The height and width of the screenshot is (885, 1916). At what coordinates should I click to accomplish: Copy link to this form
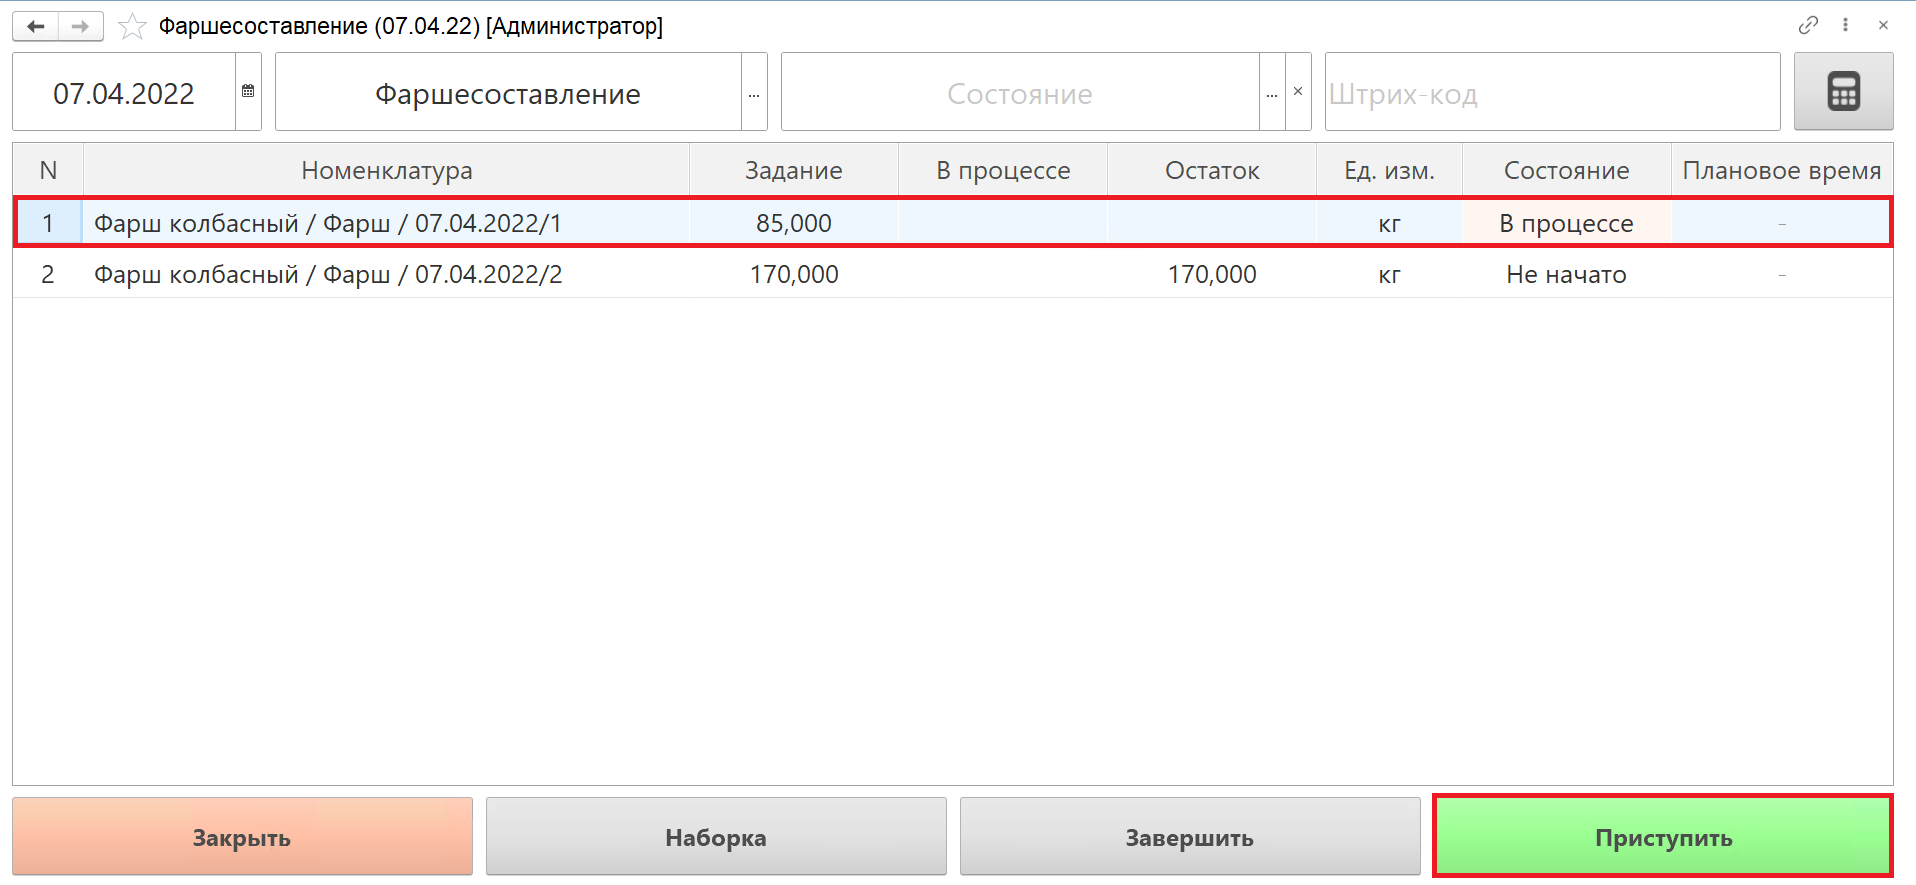[x=1807, y=25]
